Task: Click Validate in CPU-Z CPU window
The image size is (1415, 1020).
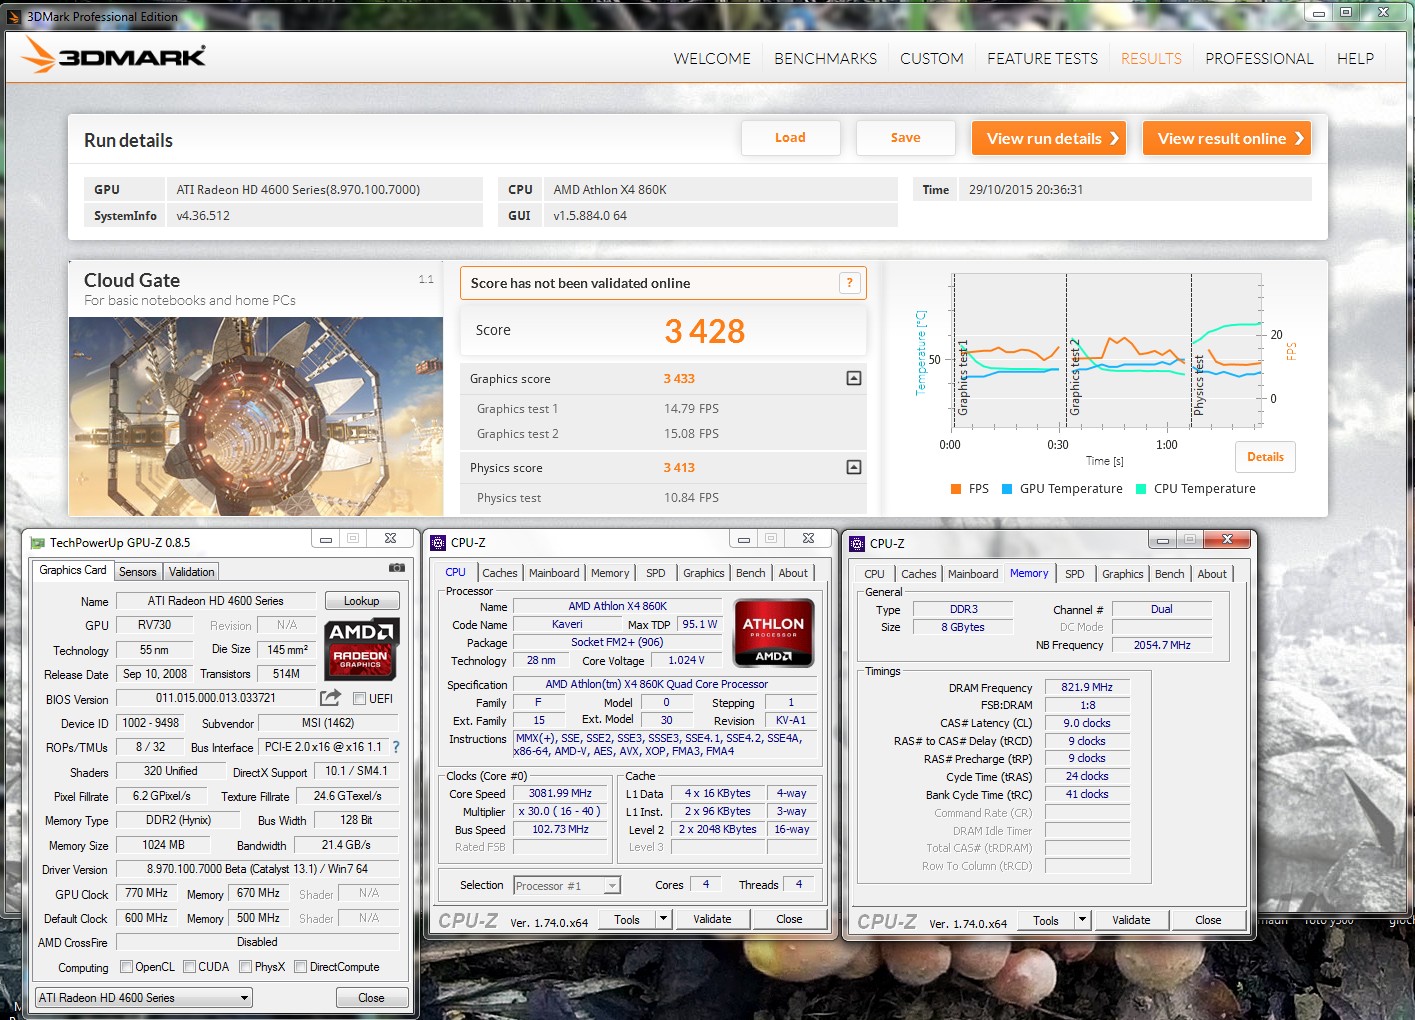Action: pos(712,919)
